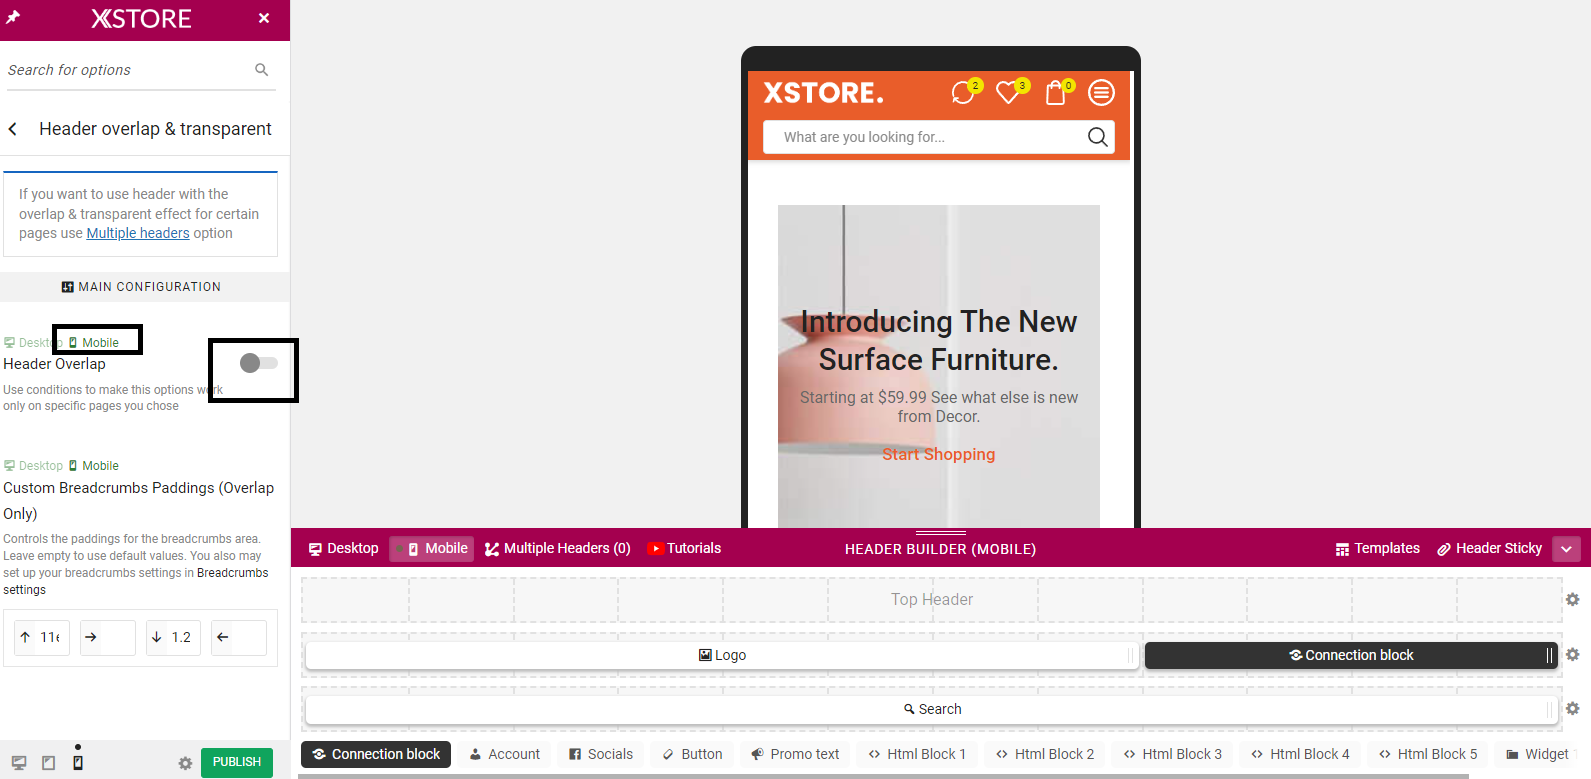1591x779 pixels.
Task: Open header Templates
Action: pyautogui.click(x=1378, y=548)
